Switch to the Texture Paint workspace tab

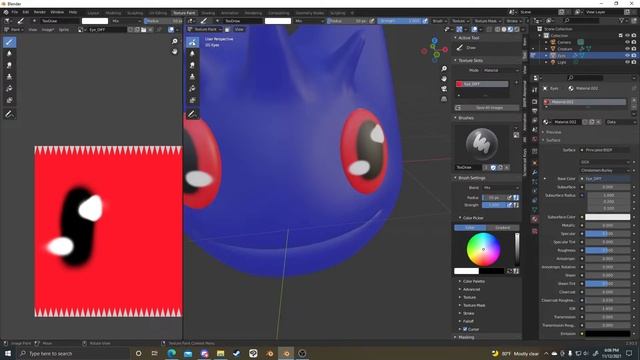click(x=184, y=13)
